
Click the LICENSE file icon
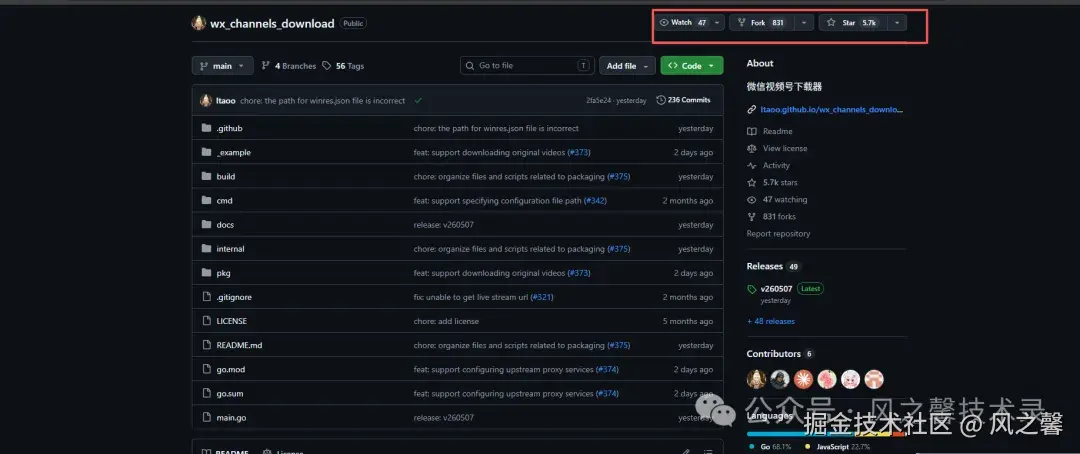point(206,321)
